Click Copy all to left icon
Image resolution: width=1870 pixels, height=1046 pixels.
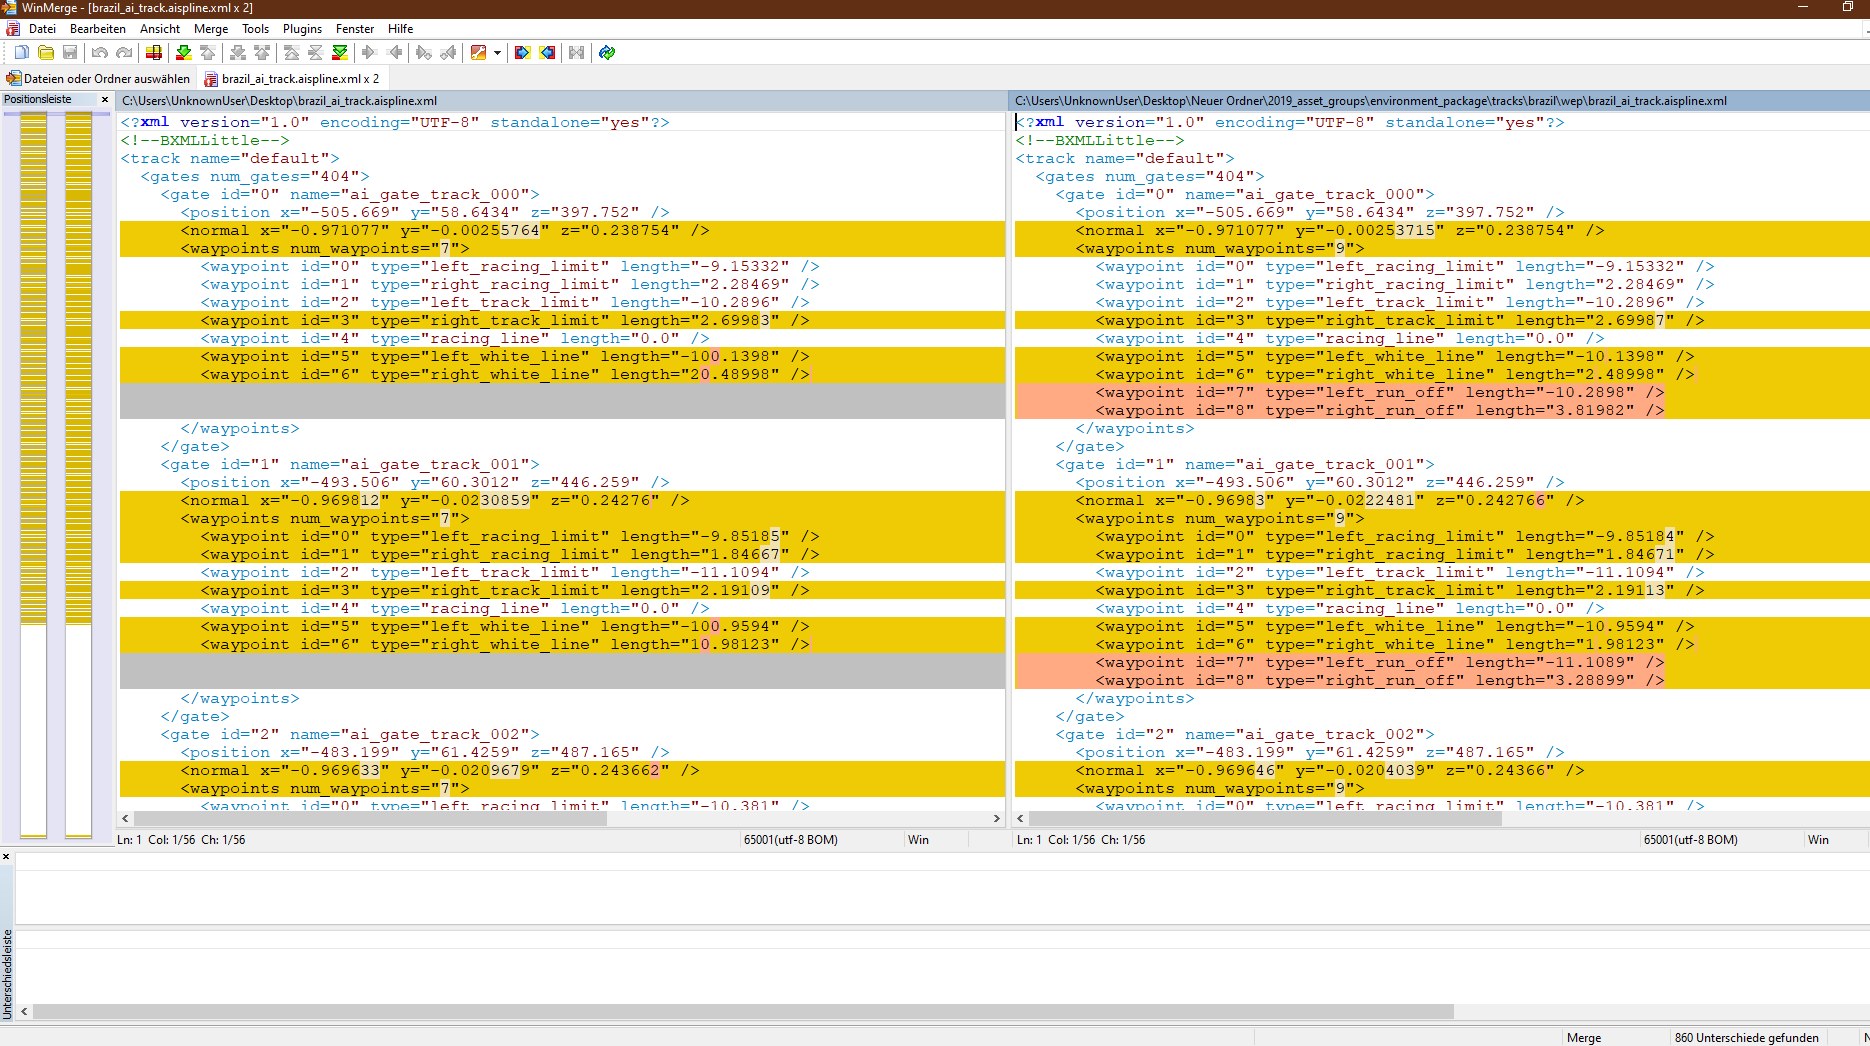pos(547,52)
